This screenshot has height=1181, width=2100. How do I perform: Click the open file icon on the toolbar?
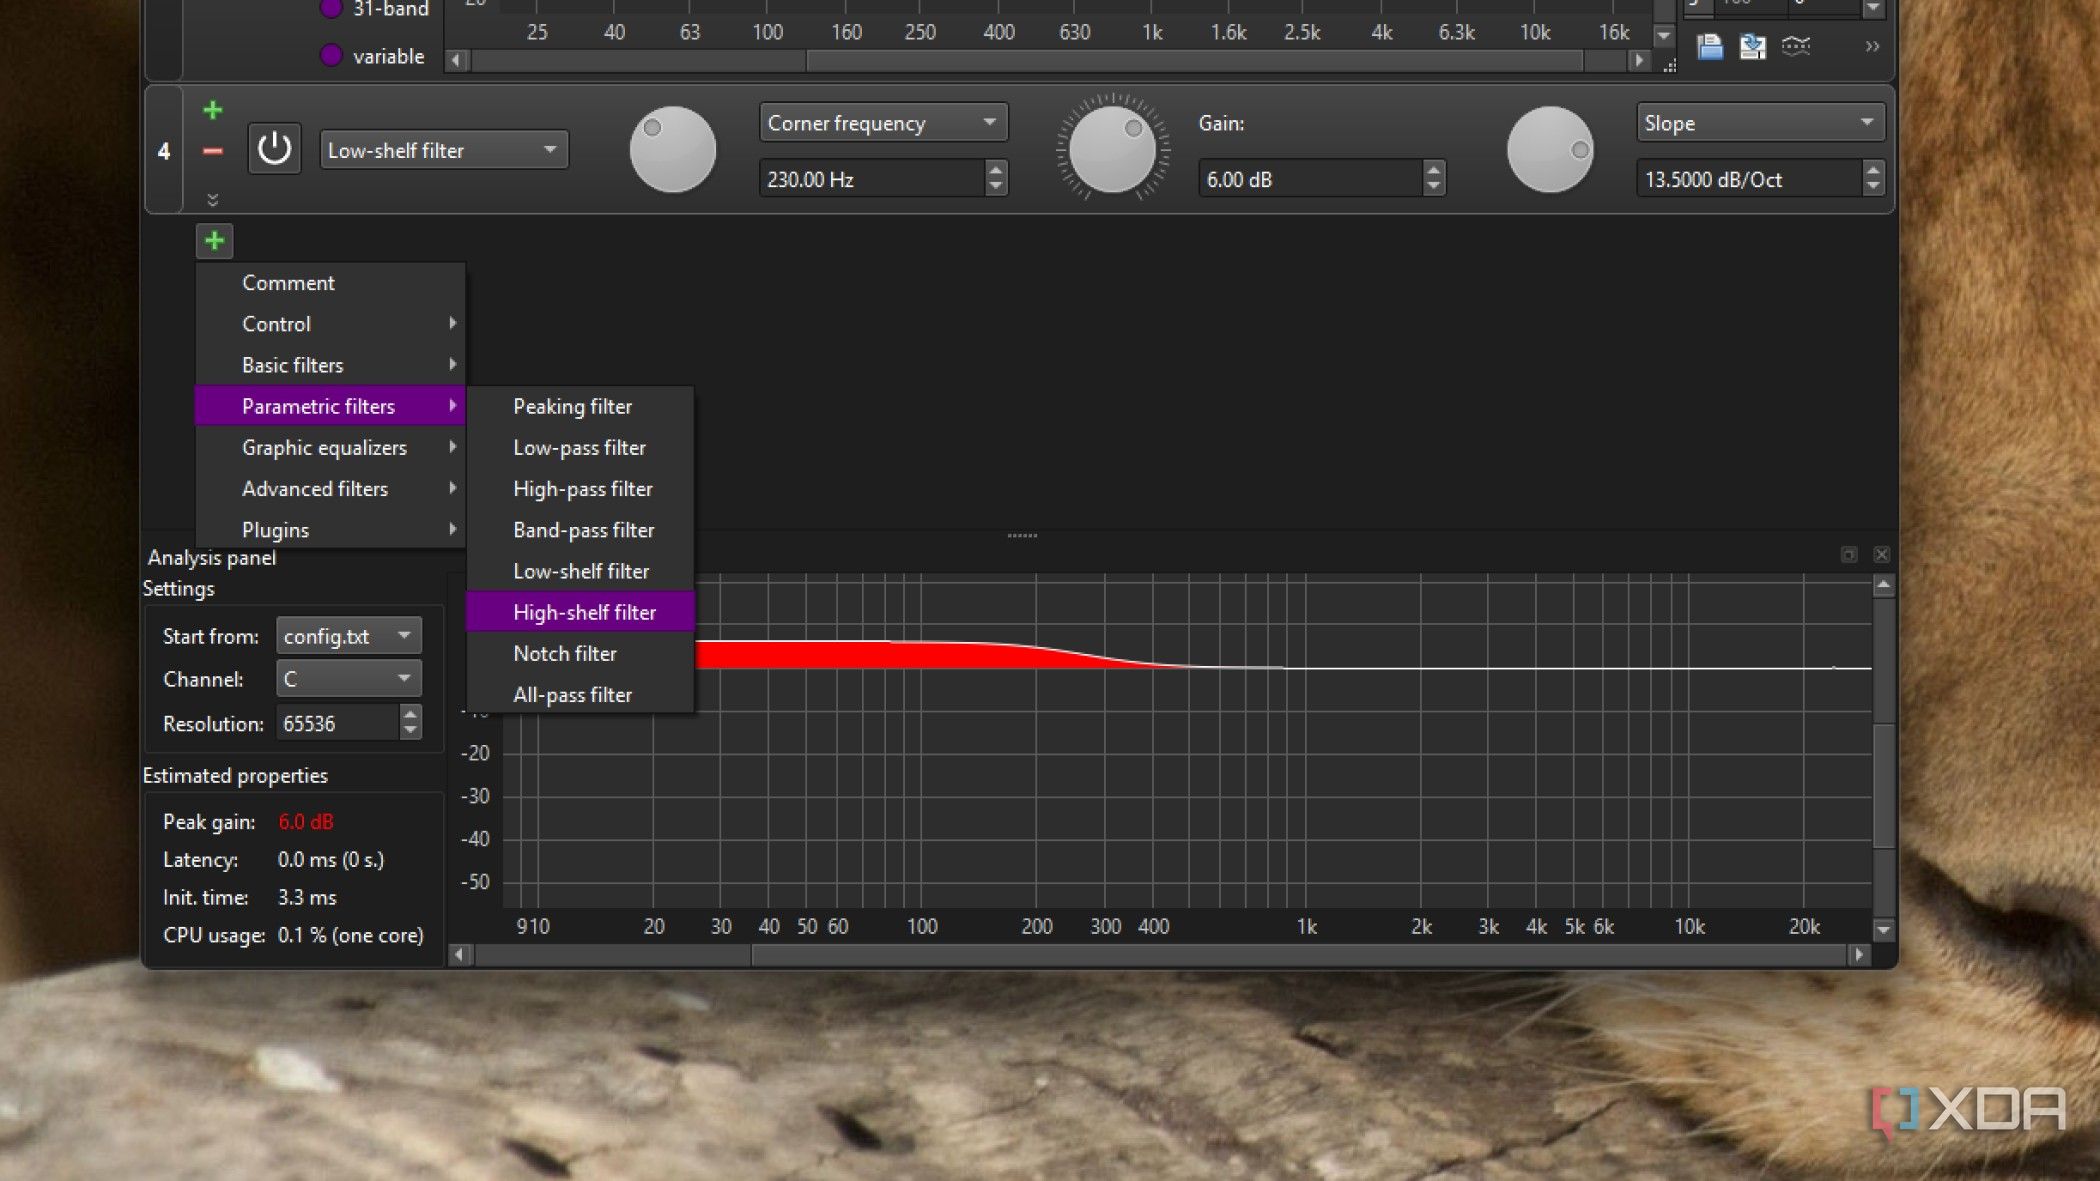point(1709,46)
